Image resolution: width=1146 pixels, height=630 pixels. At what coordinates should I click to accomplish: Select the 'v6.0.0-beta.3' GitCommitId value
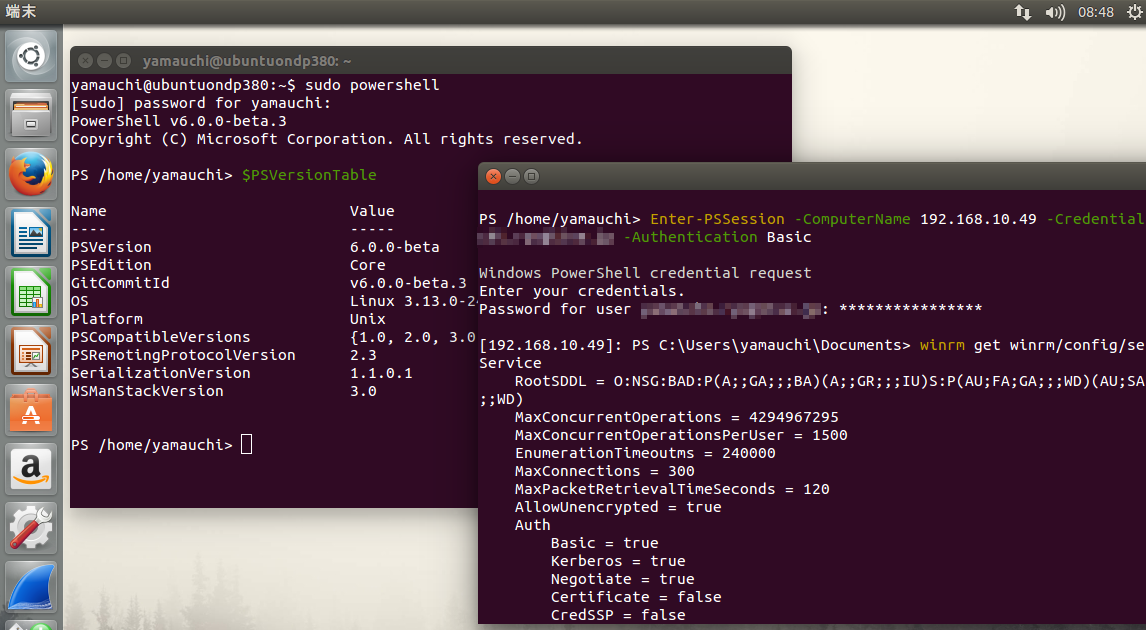(408, 283)
